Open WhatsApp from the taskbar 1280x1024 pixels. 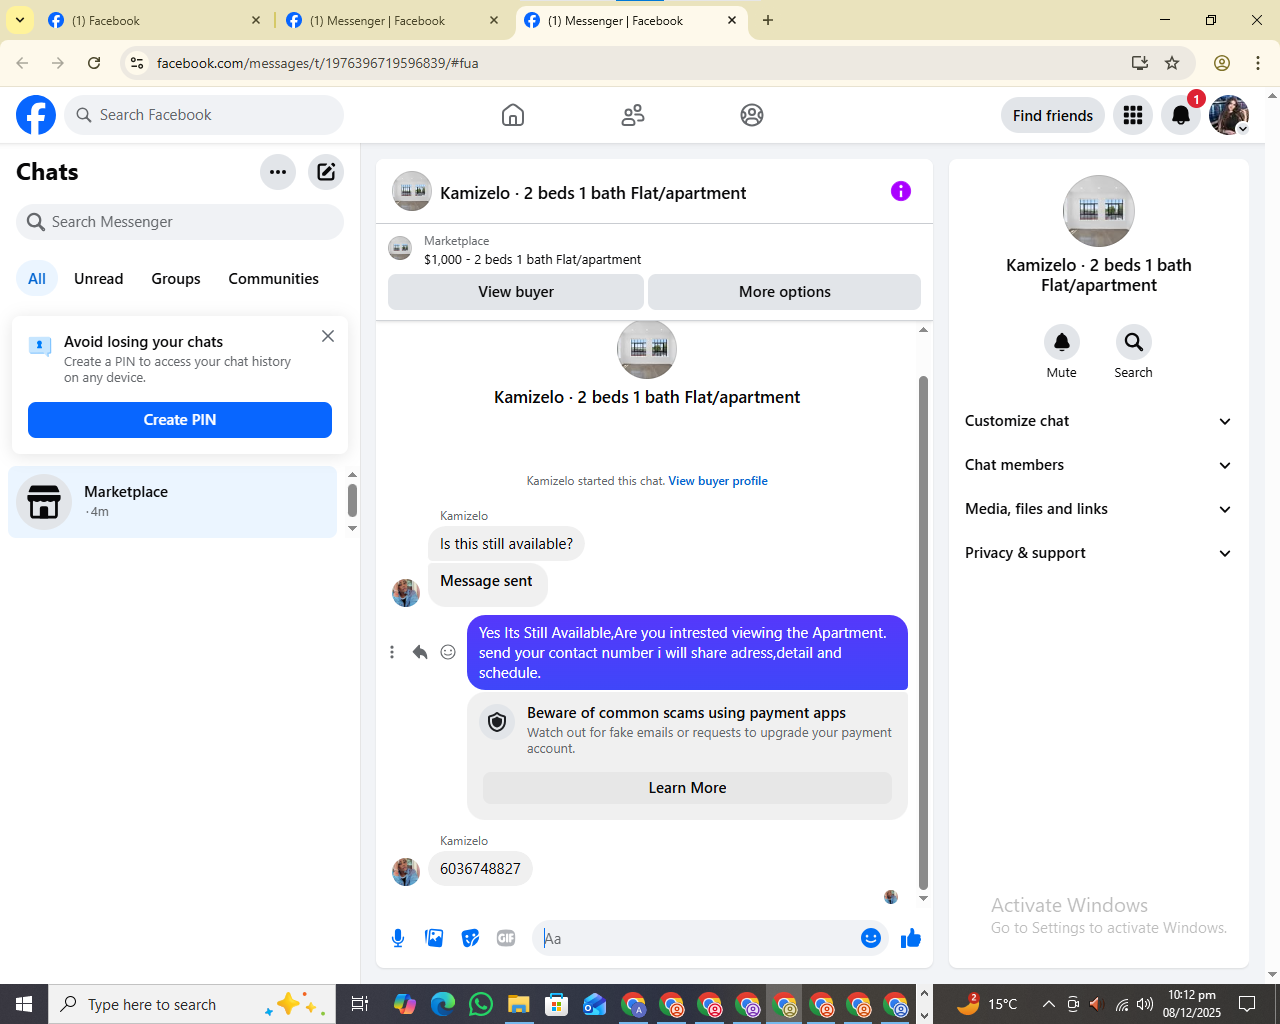pyautogui.click(x=481, y=1004)
